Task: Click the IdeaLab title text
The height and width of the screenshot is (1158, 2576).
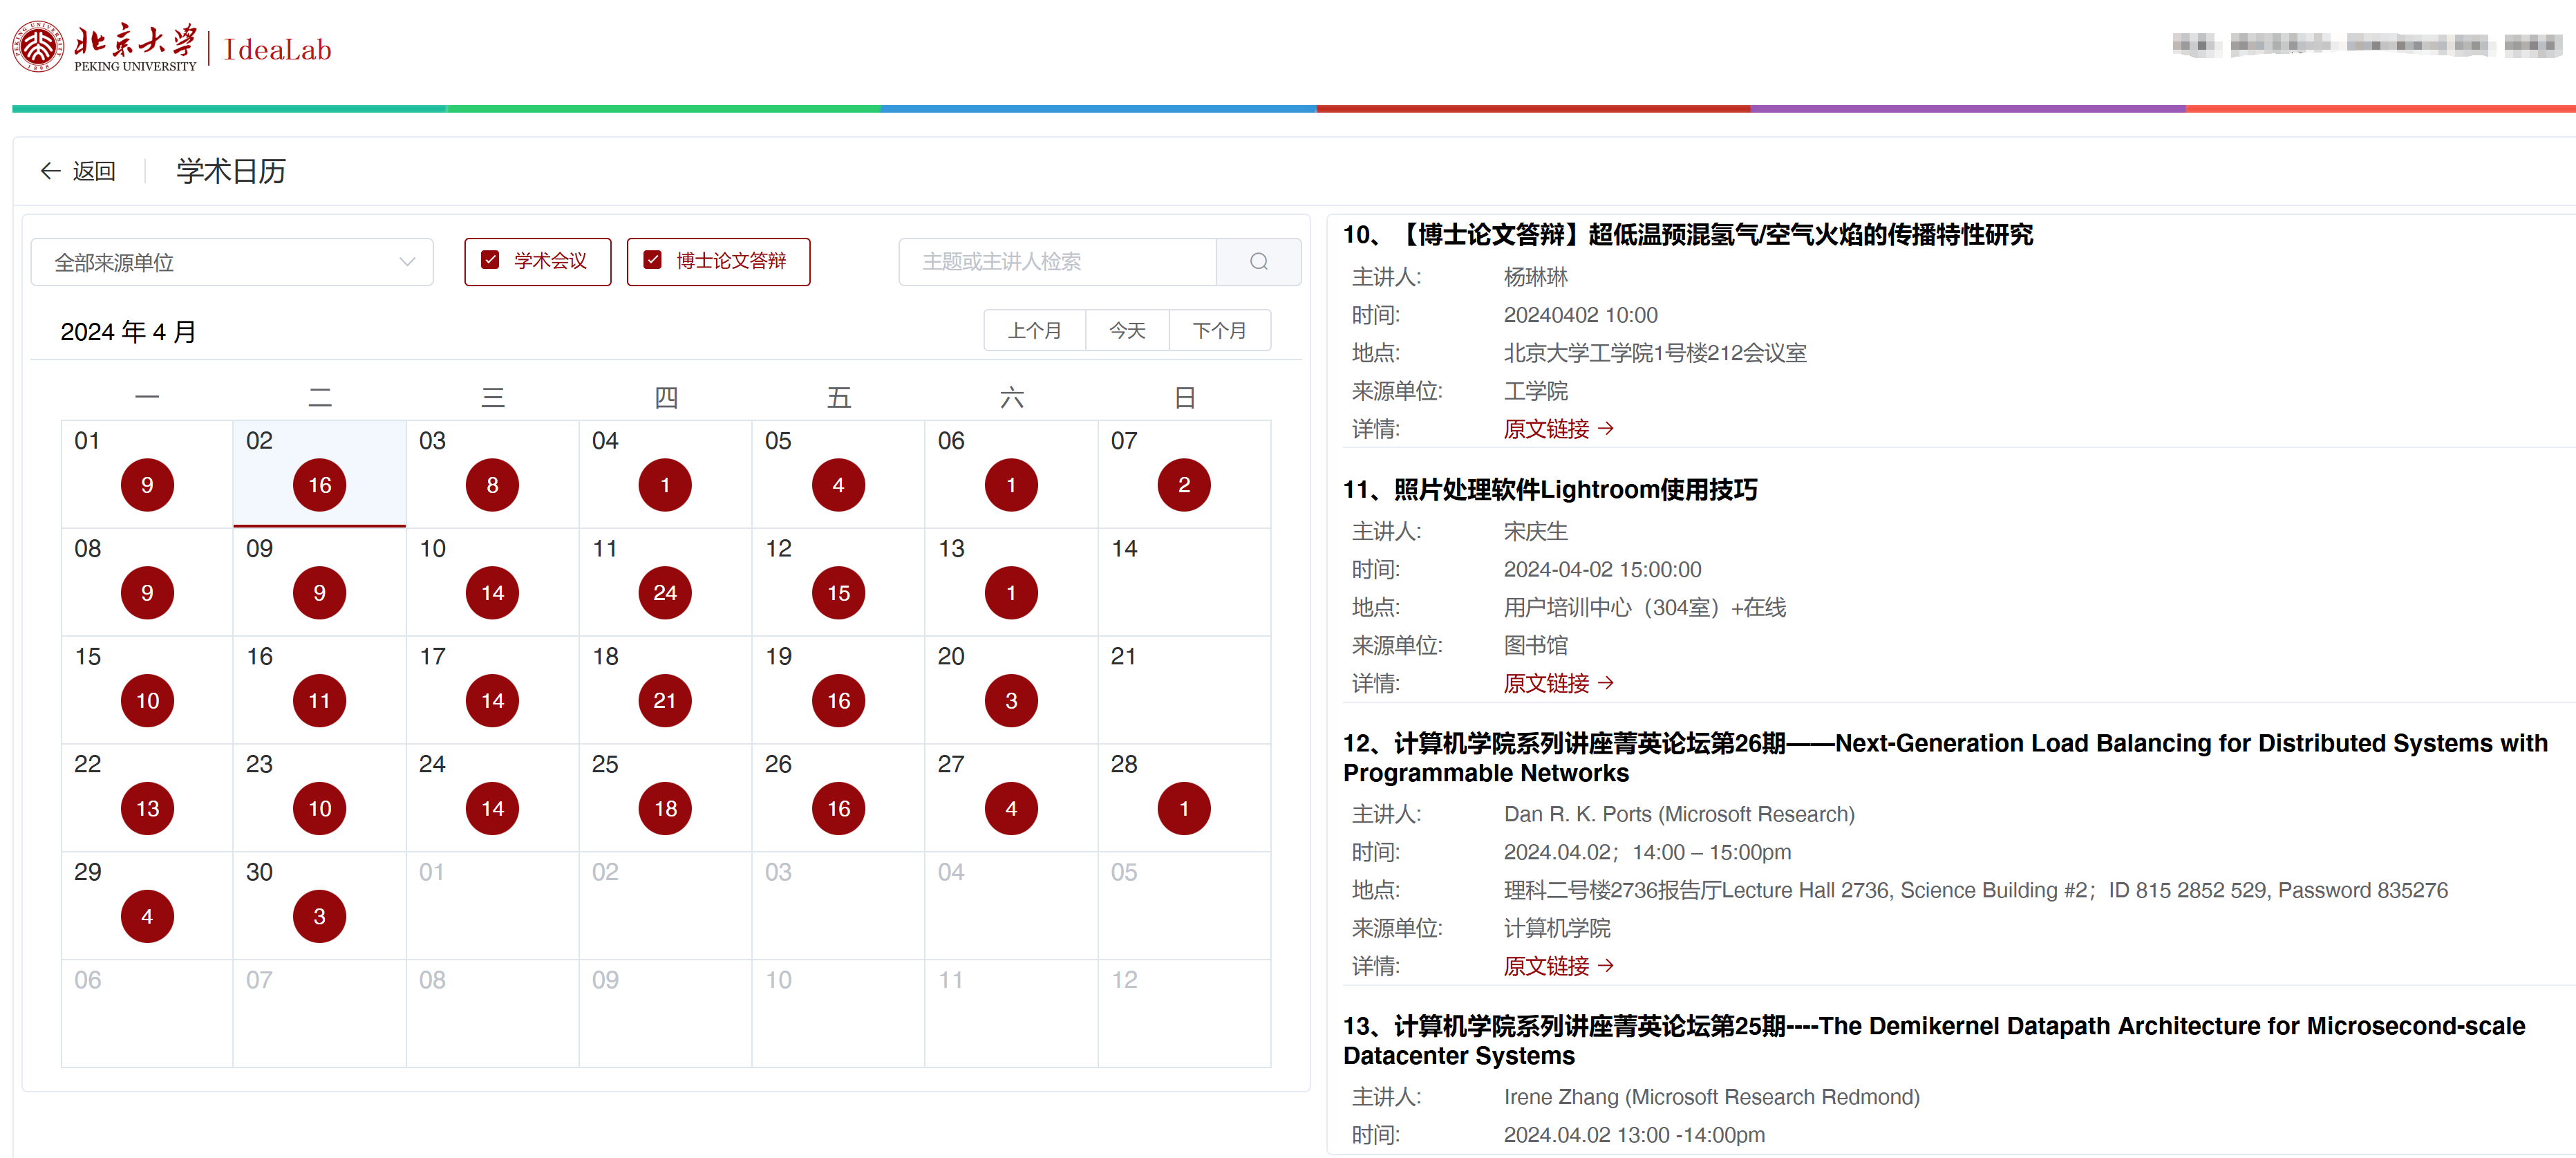Action: click(277, 49)
